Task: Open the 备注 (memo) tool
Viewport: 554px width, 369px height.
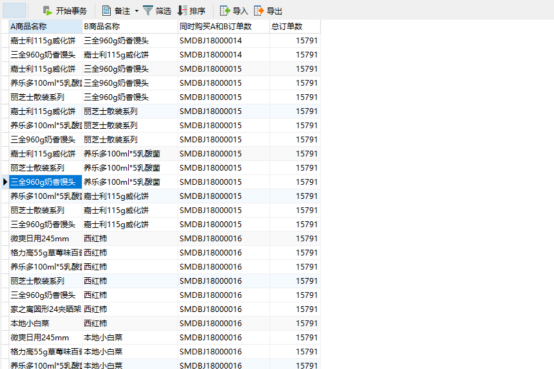Action: click(x=116, y=11)
